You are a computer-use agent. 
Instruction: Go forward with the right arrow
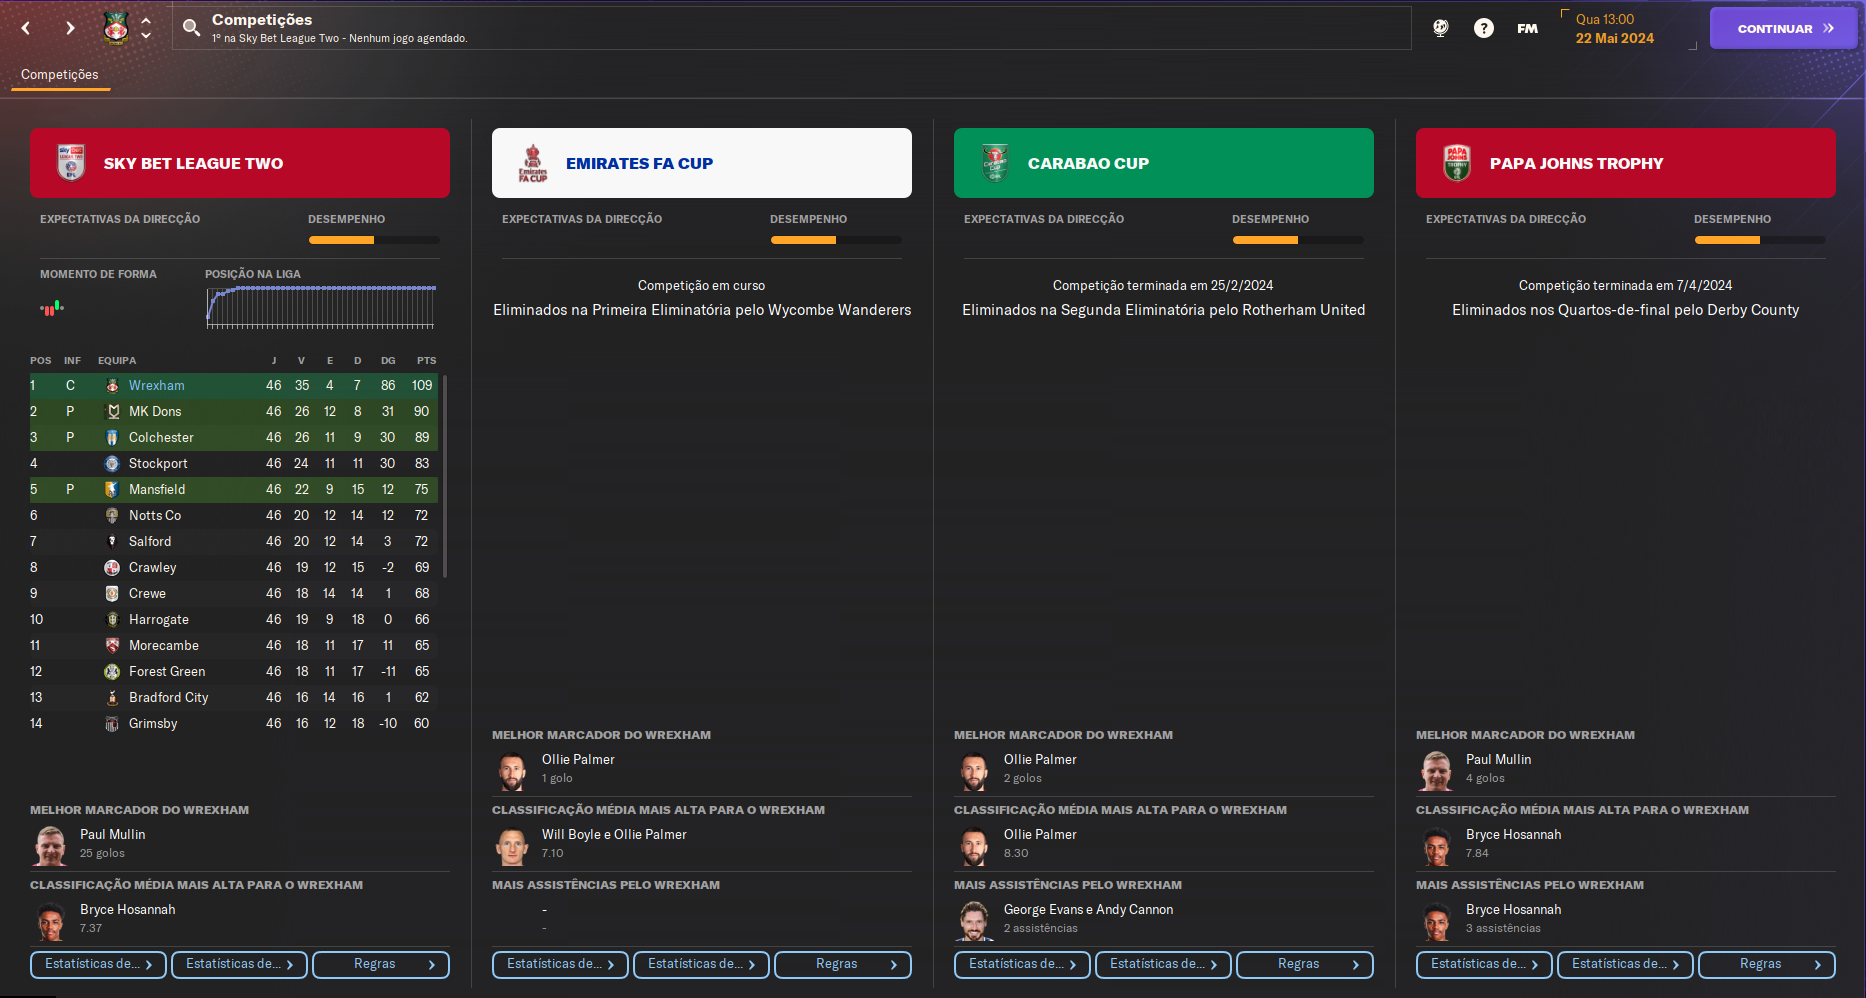(70, 28)
